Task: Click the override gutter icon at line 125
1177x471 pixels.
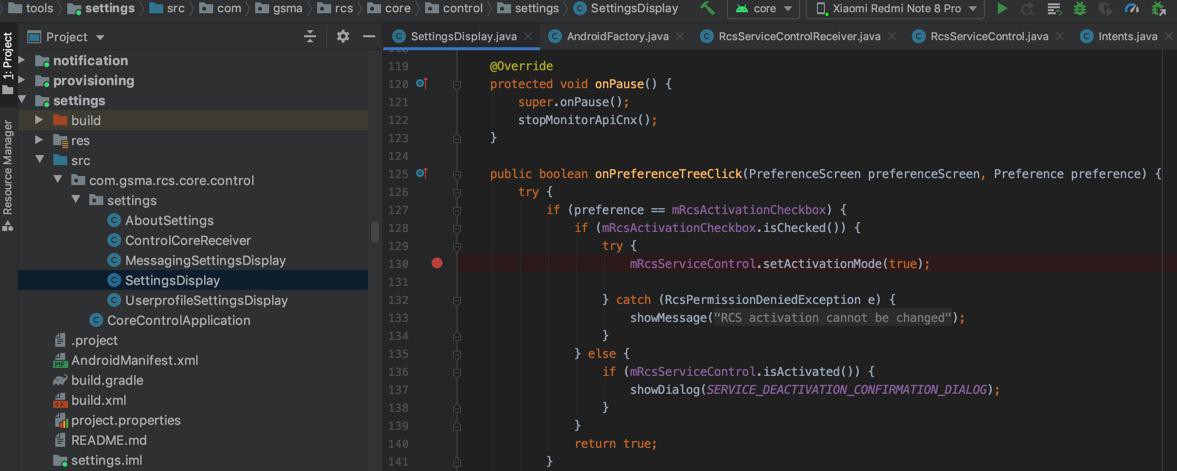Action: [421, 174]
